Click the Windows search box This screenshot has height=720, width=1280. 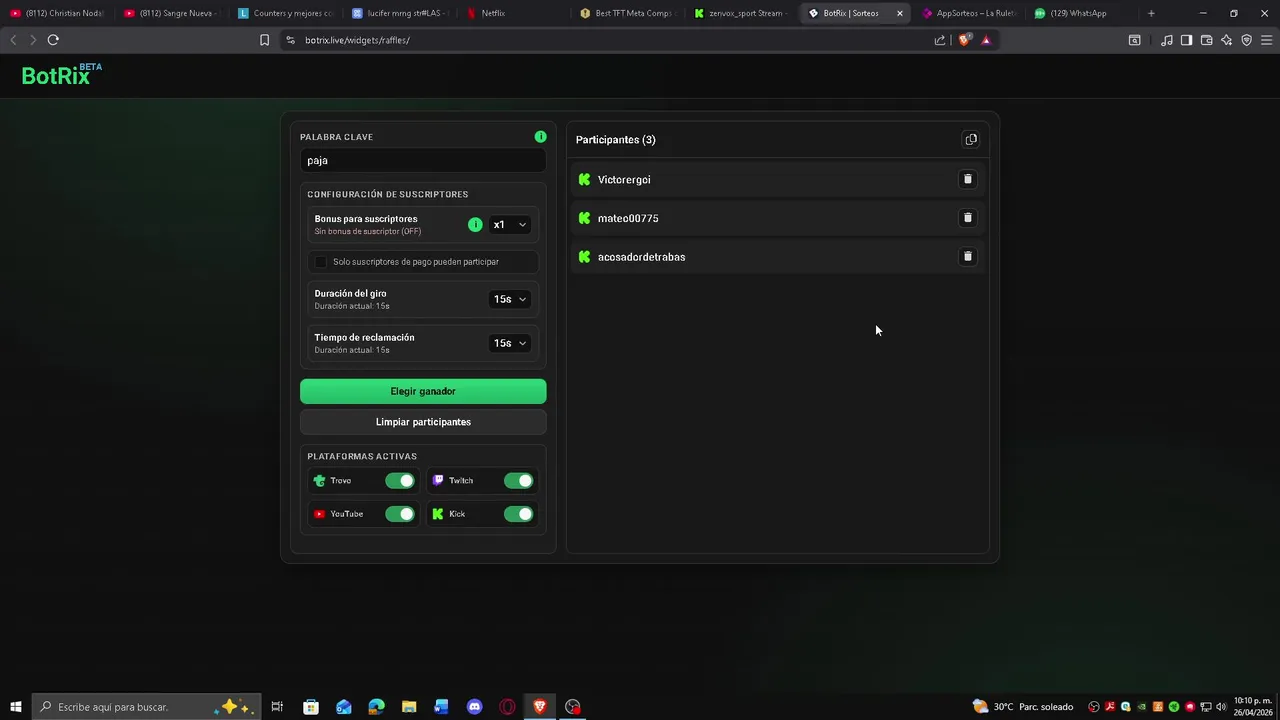[x=146, y=707]
